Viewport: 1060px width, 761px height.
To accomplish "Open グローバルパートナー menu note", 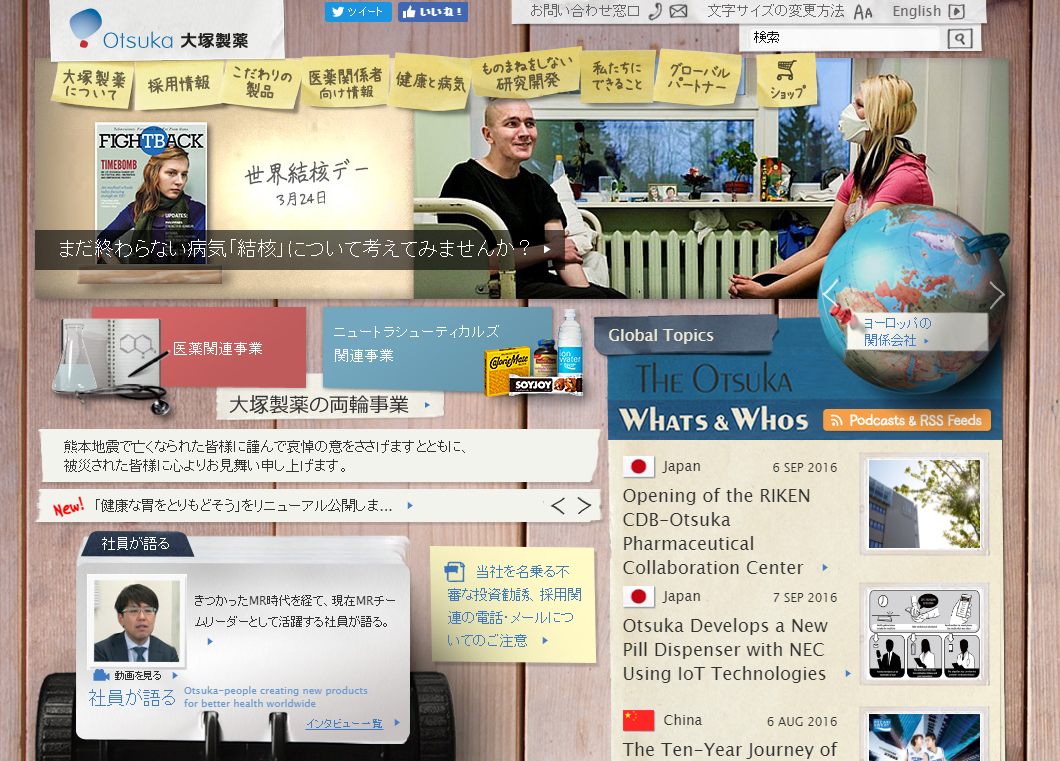I will [699, 78].
